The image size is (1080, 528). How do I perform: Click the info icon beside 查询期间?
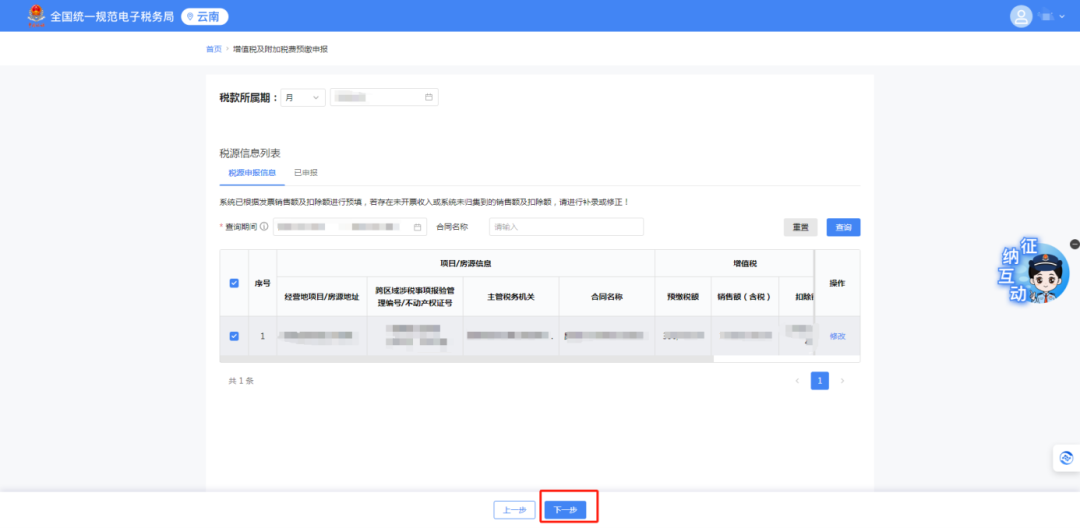coord(264,226)
